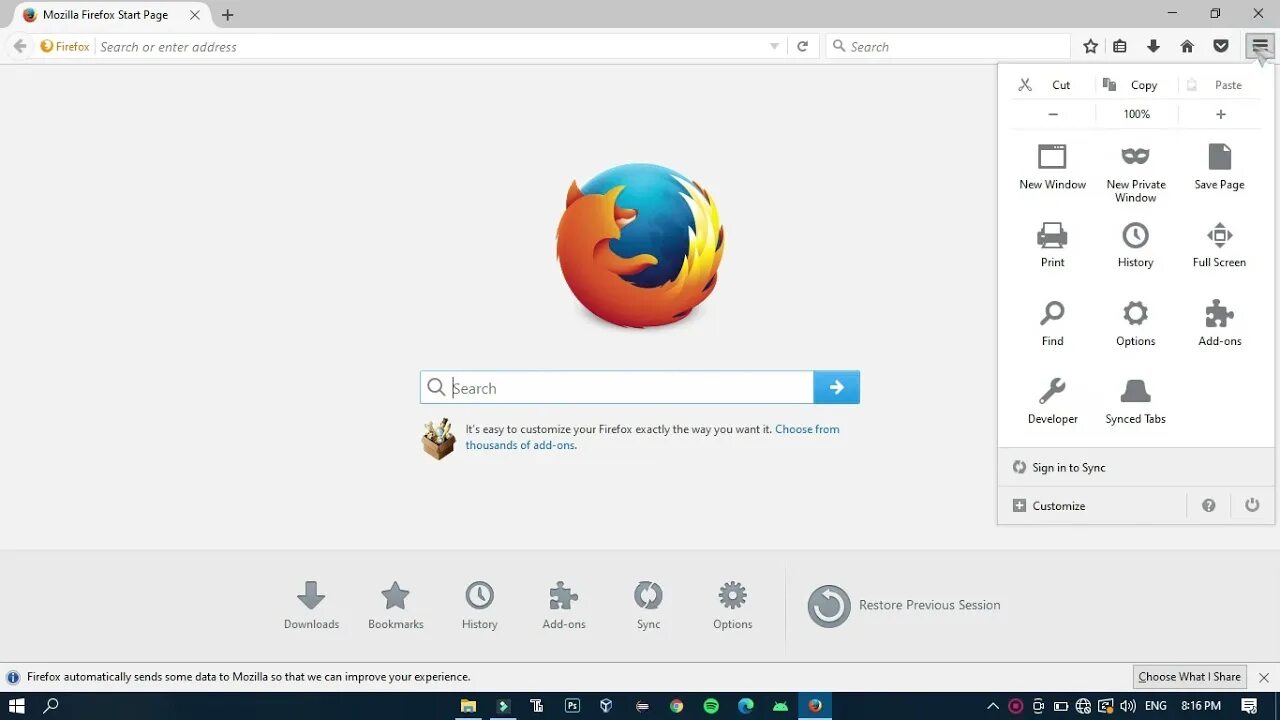This screenshot has height=720, width=1280.
Task: Open Spotify from the taskbar
Action: 711,706
